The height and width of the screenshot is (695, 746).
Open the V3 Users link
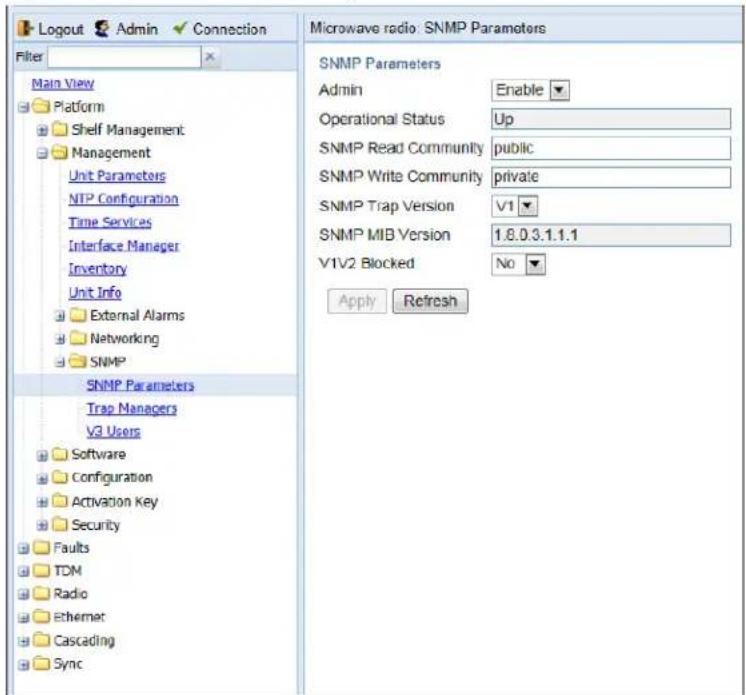[x=113, y=431]
